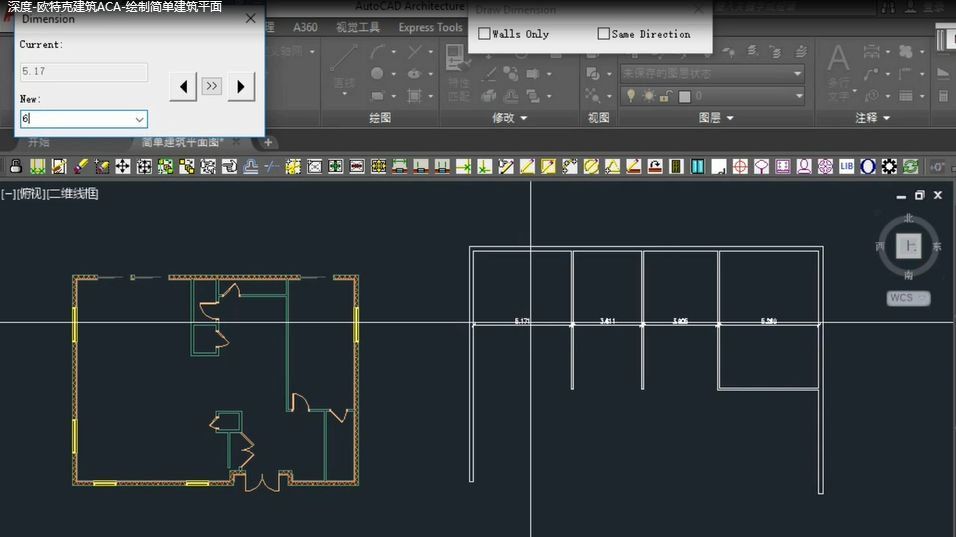956x537 pixels.
Task: Switch to the A360 ribbon tab
Action: [x=305, y=27]
